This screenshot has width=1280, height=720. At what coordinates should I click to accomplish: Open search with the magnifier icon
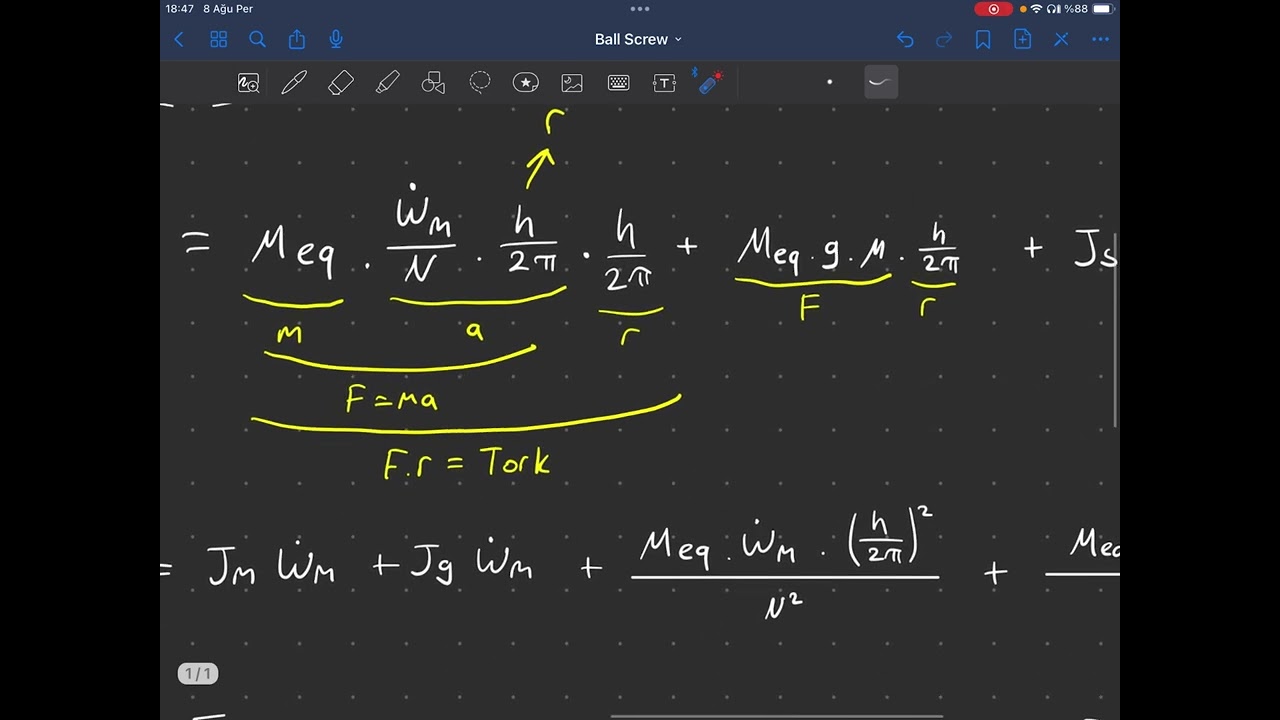point(257,39)
